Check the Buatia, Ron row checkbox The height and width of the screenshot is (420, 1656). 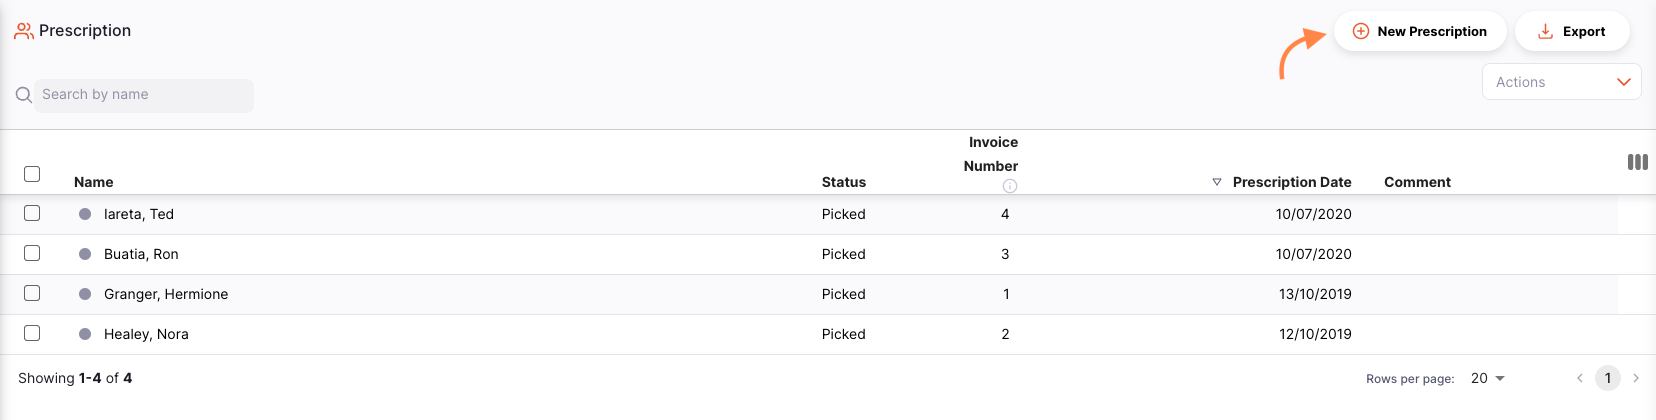tap(32, 253)
